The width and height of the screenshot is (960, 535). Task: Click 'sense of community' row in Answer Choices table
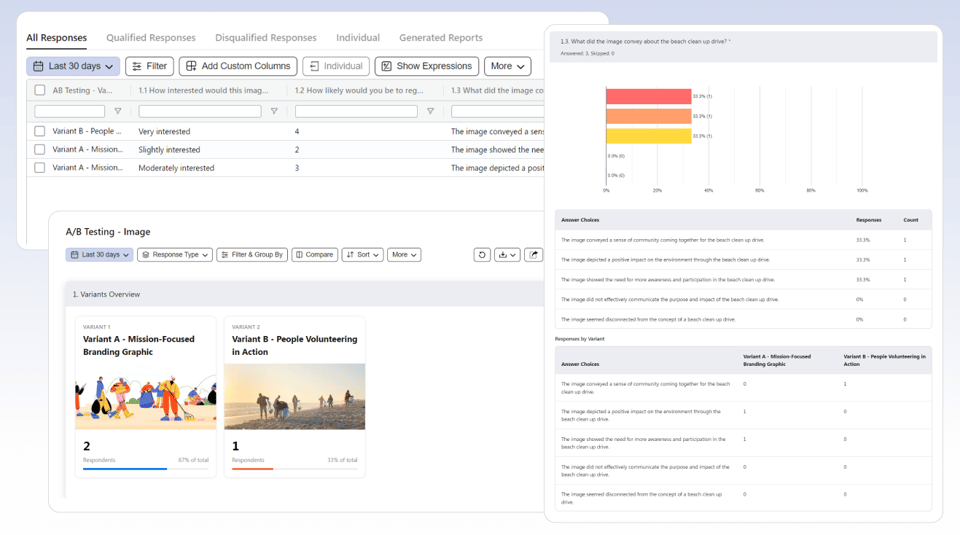point(743,240)
